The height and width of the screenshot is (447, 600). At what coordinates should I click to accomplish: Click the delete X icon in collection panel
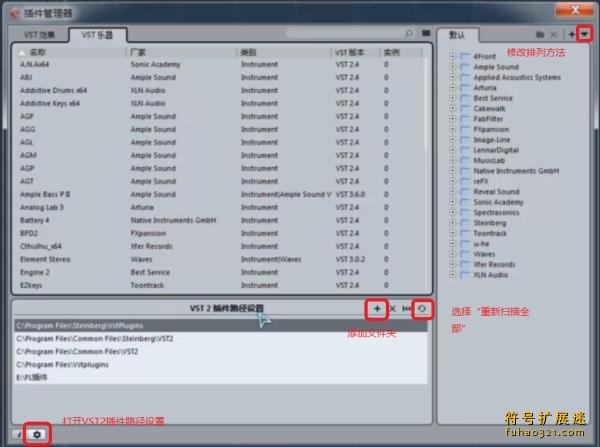[x=554, y=34]
